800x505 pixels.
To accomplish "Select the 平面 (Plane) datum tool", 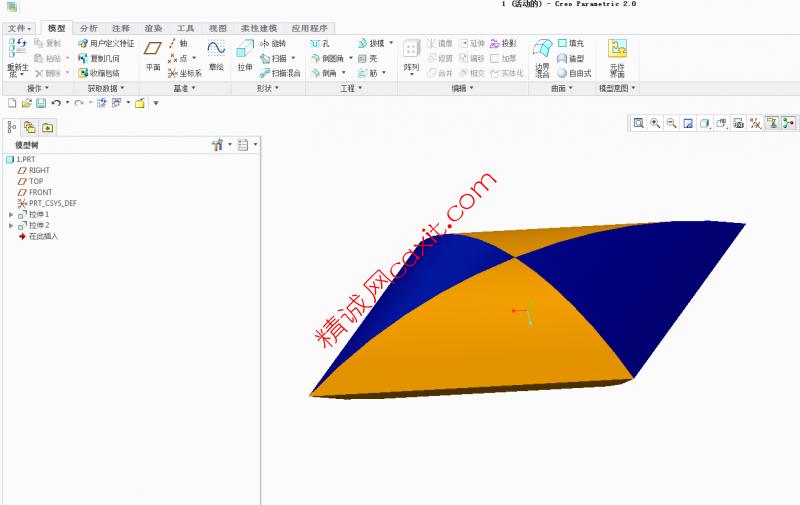I will tap(153, 56).
